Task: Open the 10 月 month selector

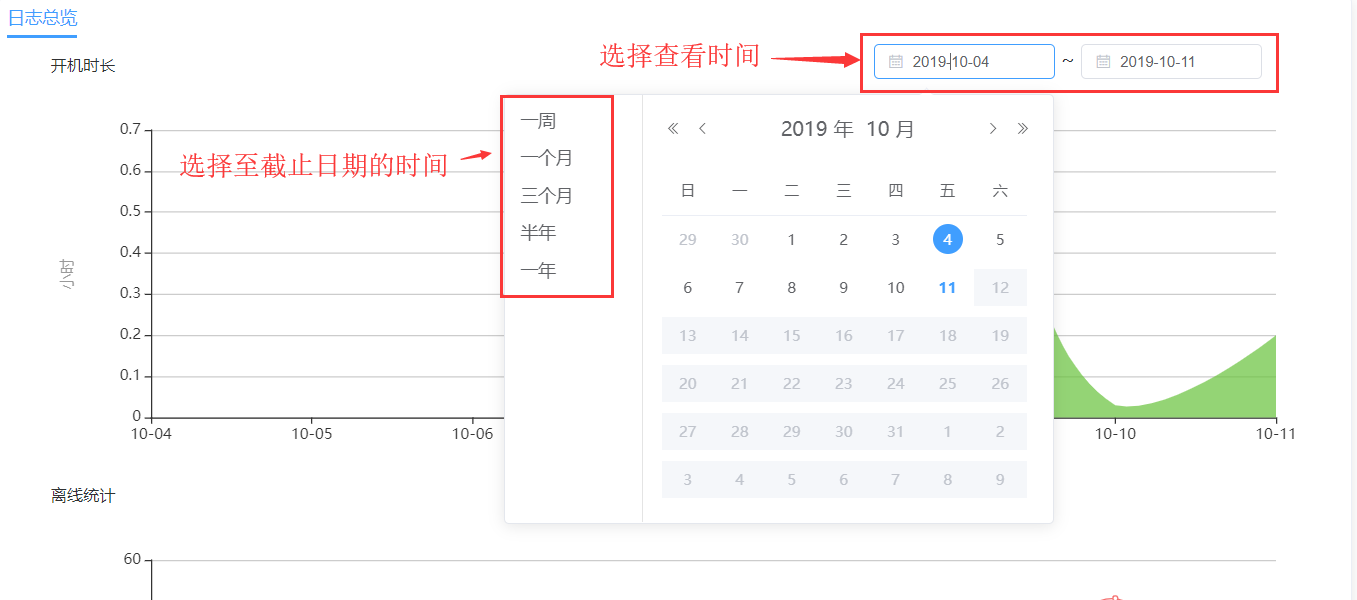Action: tap(890, 129)
